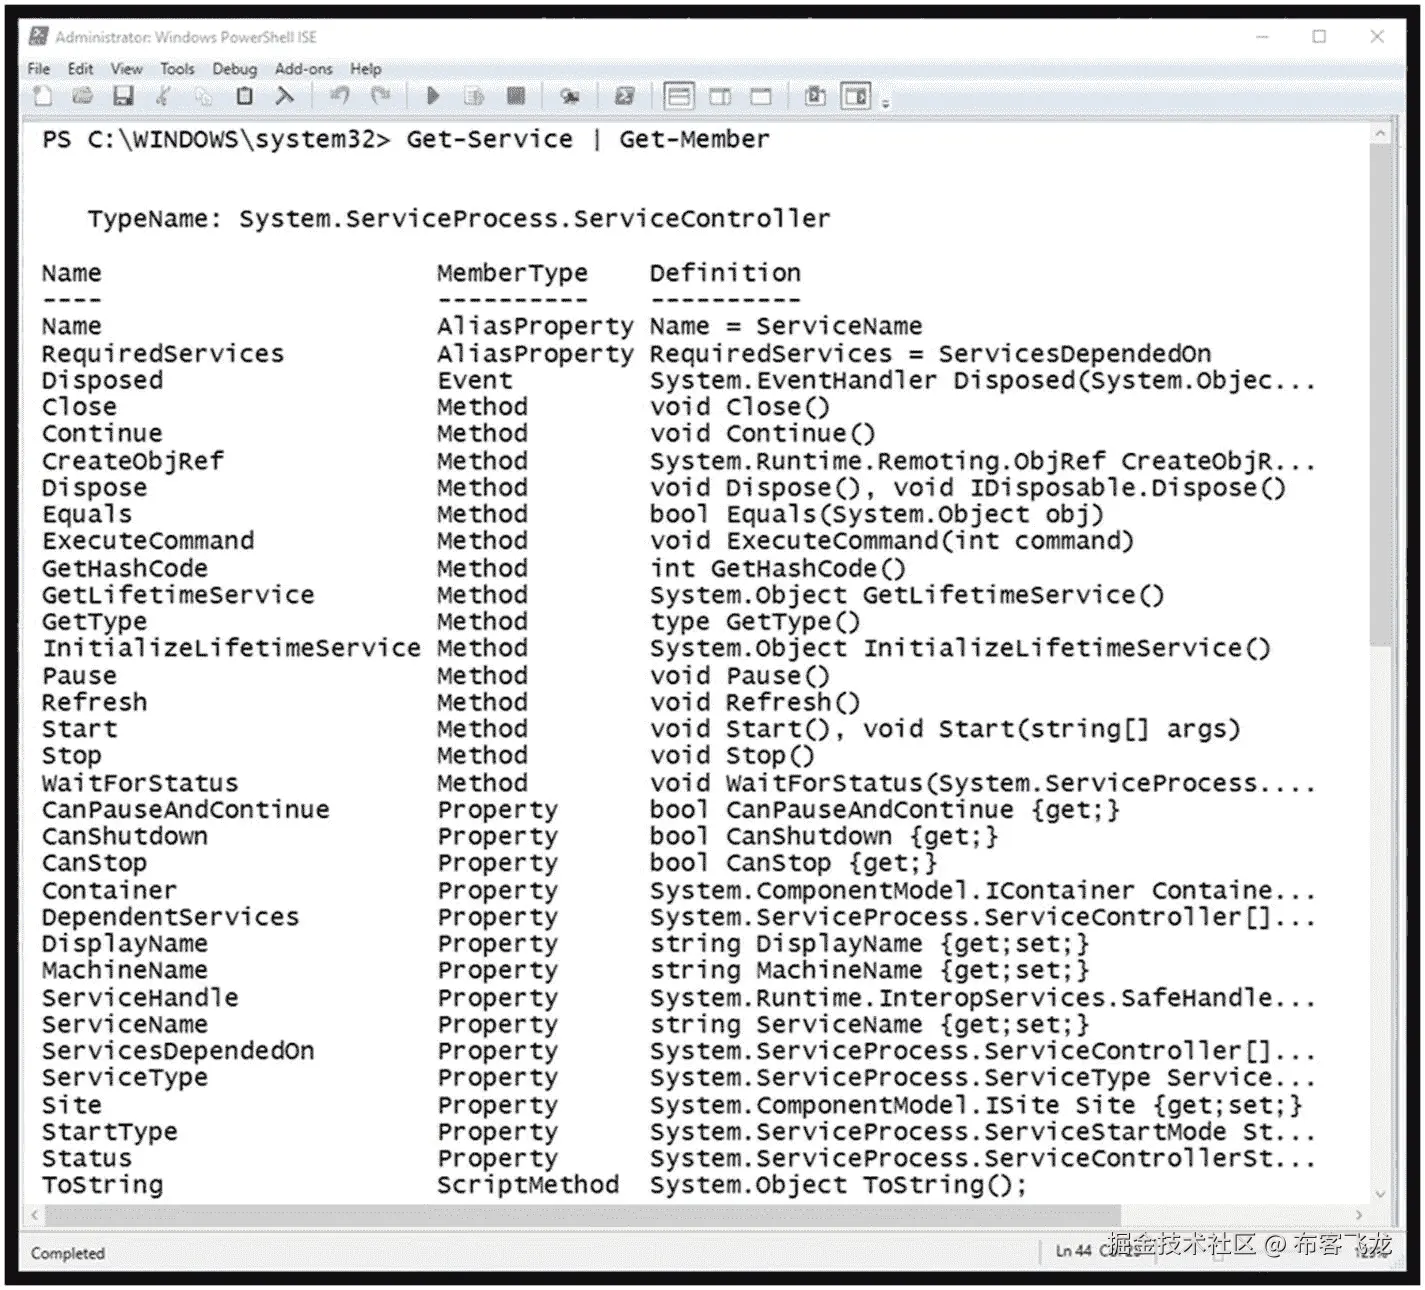The height and width of the screenshot is (1290, 1425).
Task: Select the Cut tool in the toolbar
Action: (163, 96)
